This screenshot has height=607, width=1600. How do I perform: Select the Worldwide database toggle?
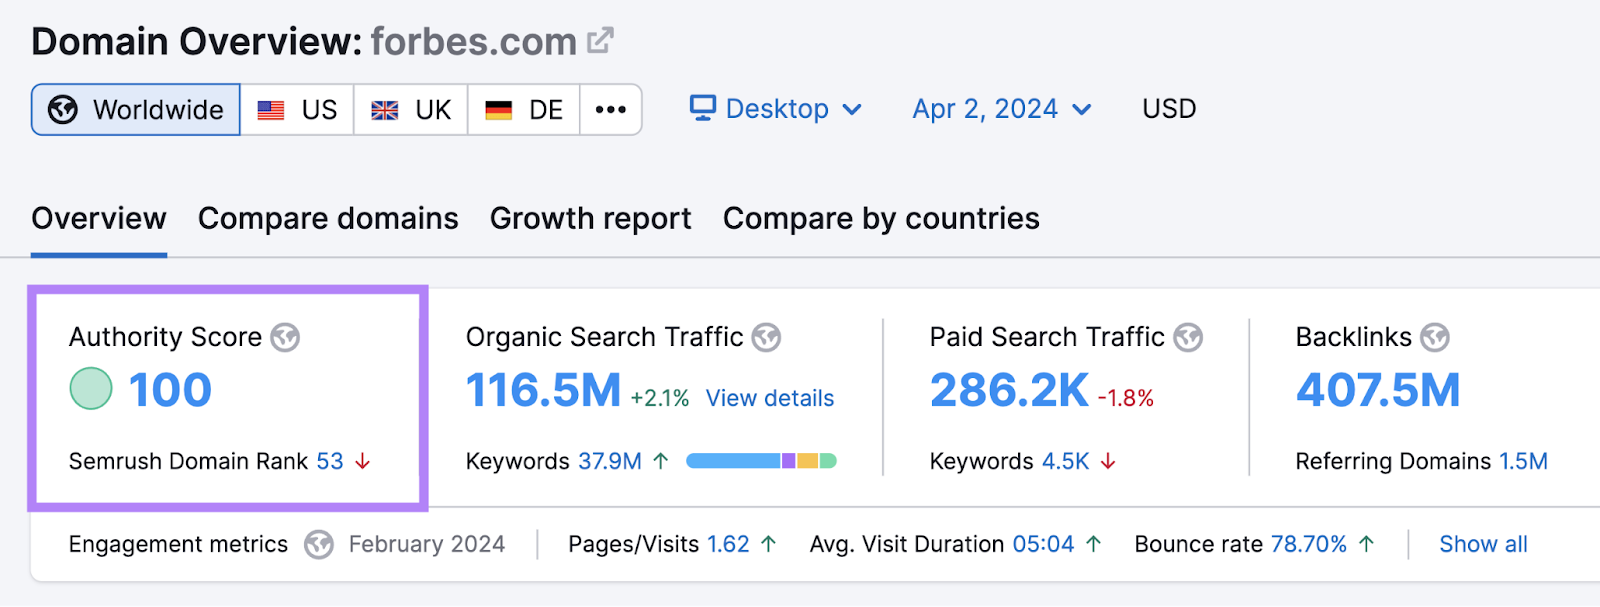[x=136, y=109]
